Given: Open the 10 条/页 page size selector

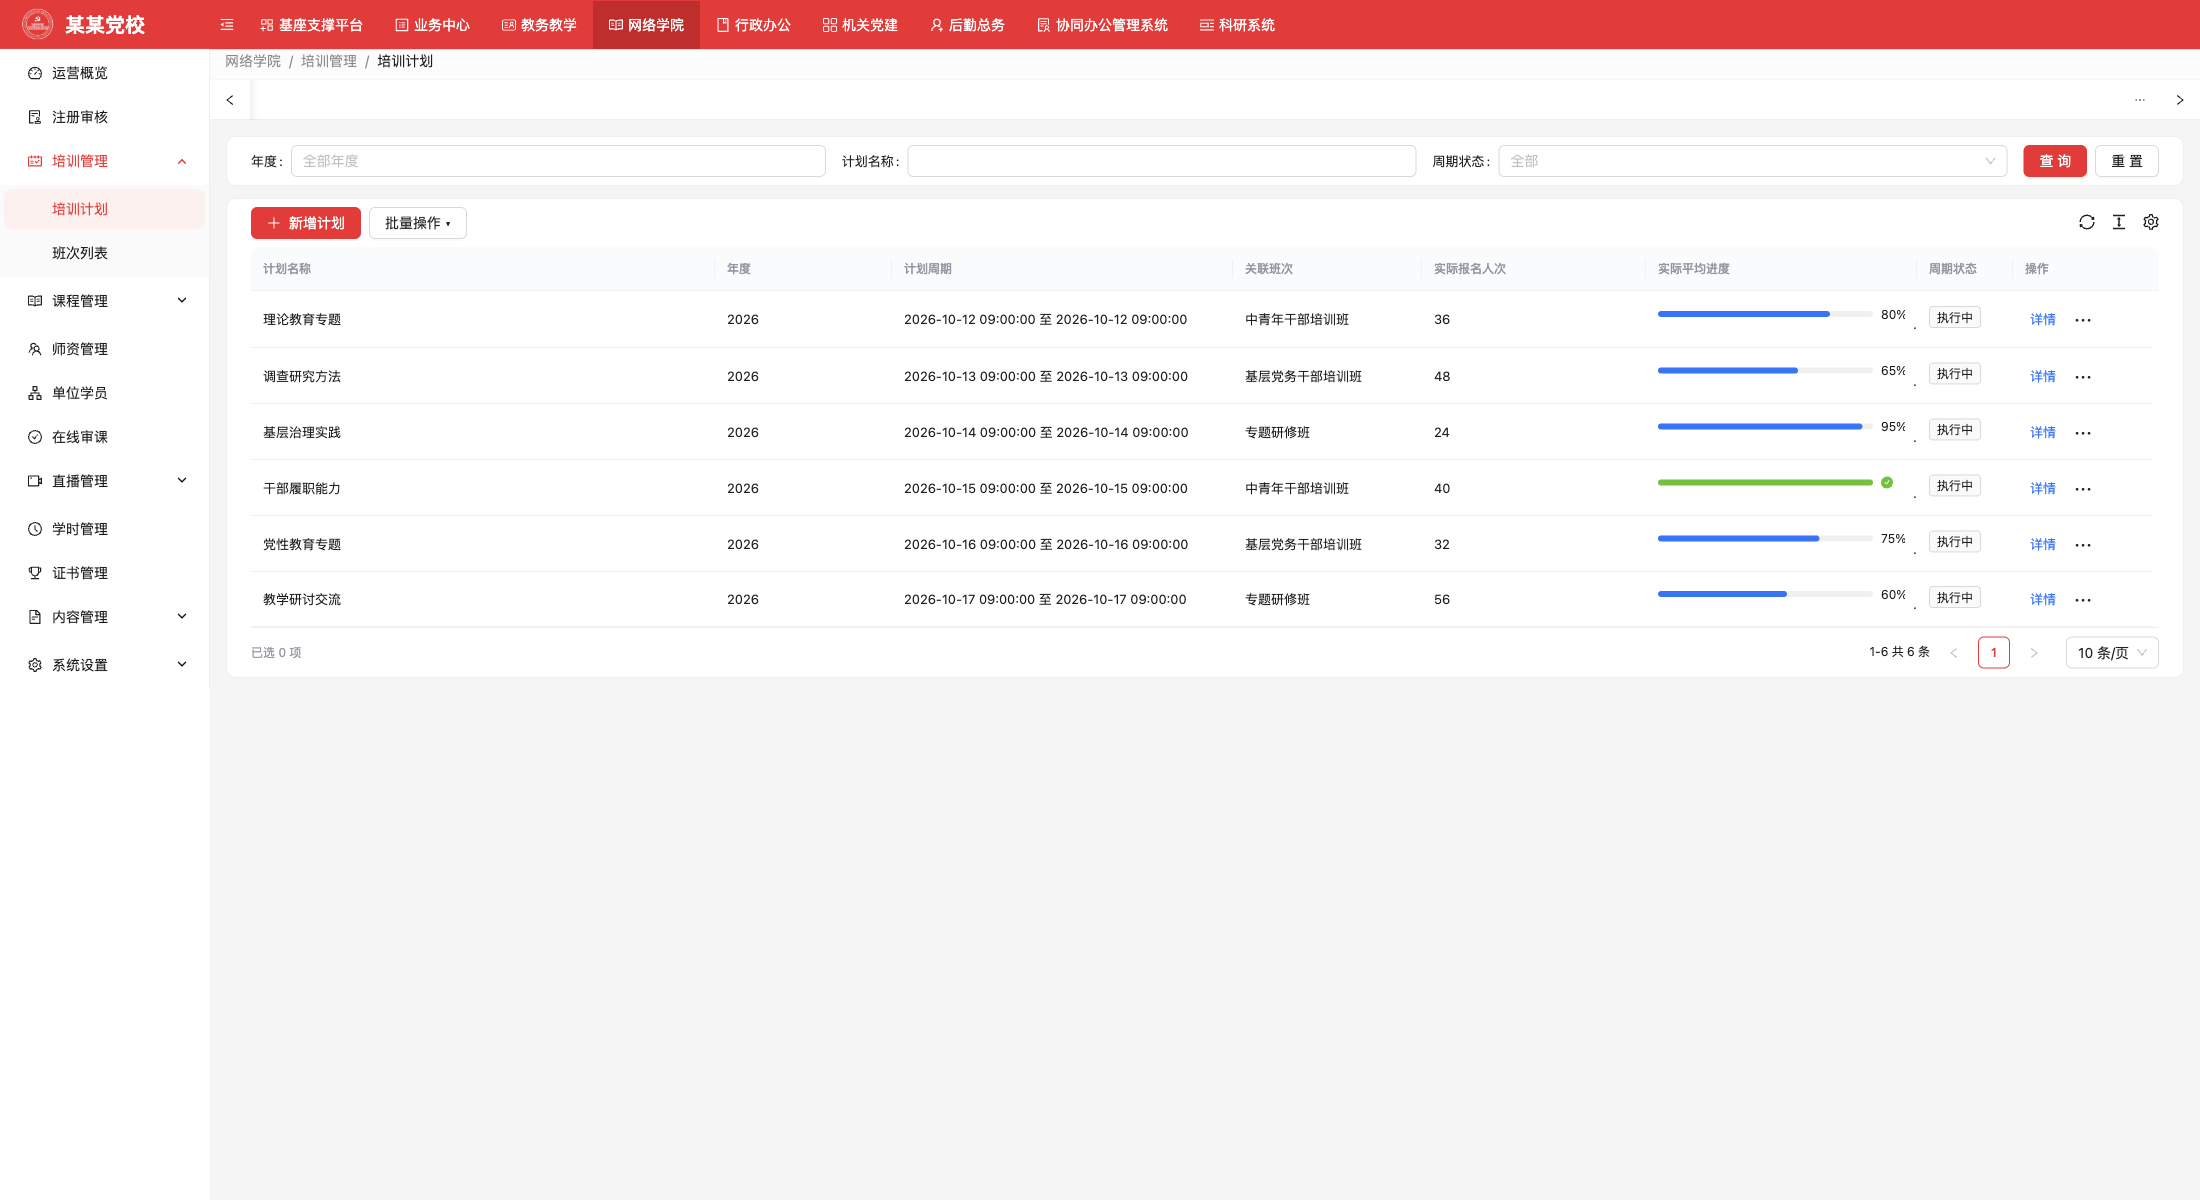Looking at the screenshot, I should click(x=2112, y=653).
